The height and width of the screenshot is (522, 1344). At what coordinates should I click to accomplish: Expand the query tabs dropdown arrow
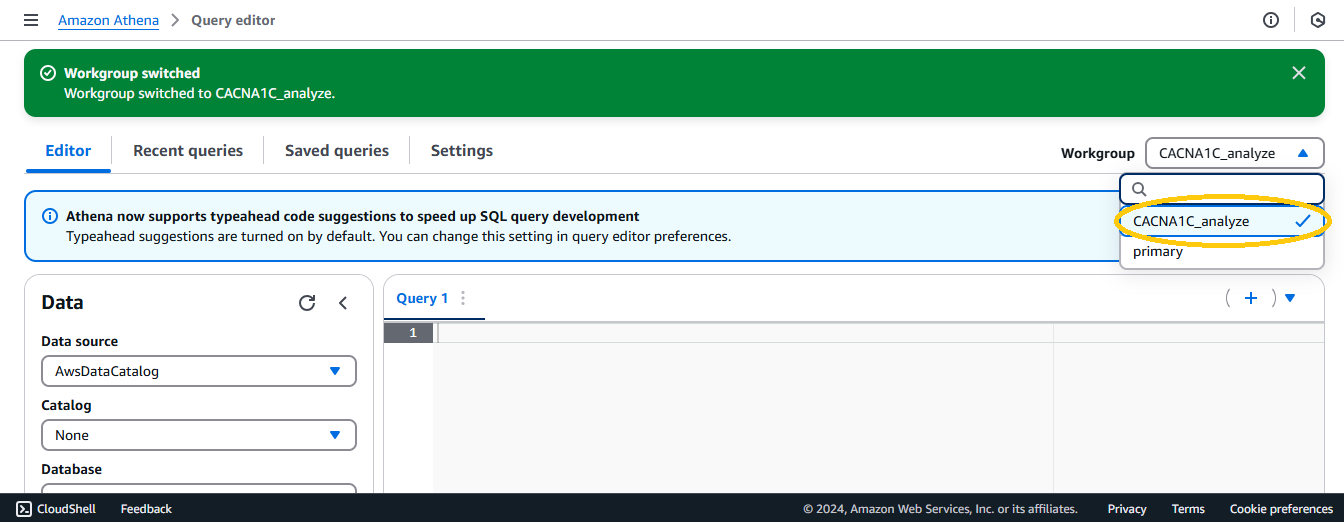tap(1290, 298)
